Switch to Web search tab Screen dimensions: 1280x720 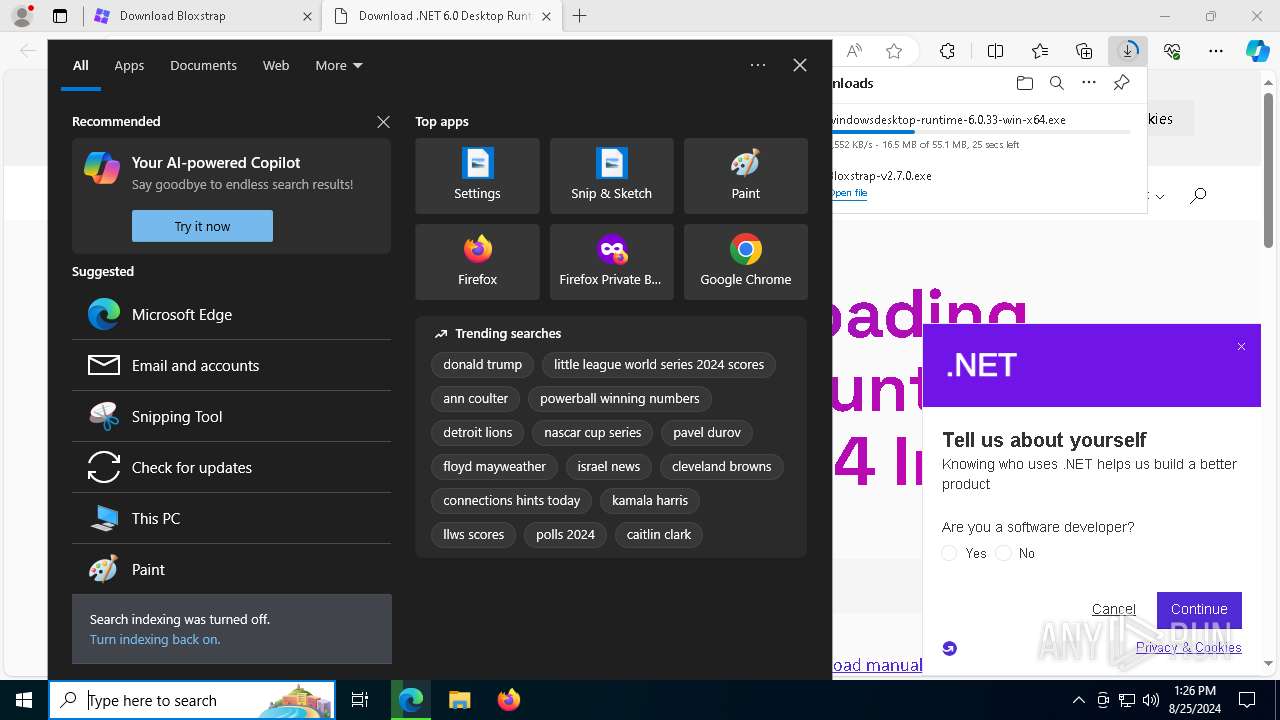point(276,65)
